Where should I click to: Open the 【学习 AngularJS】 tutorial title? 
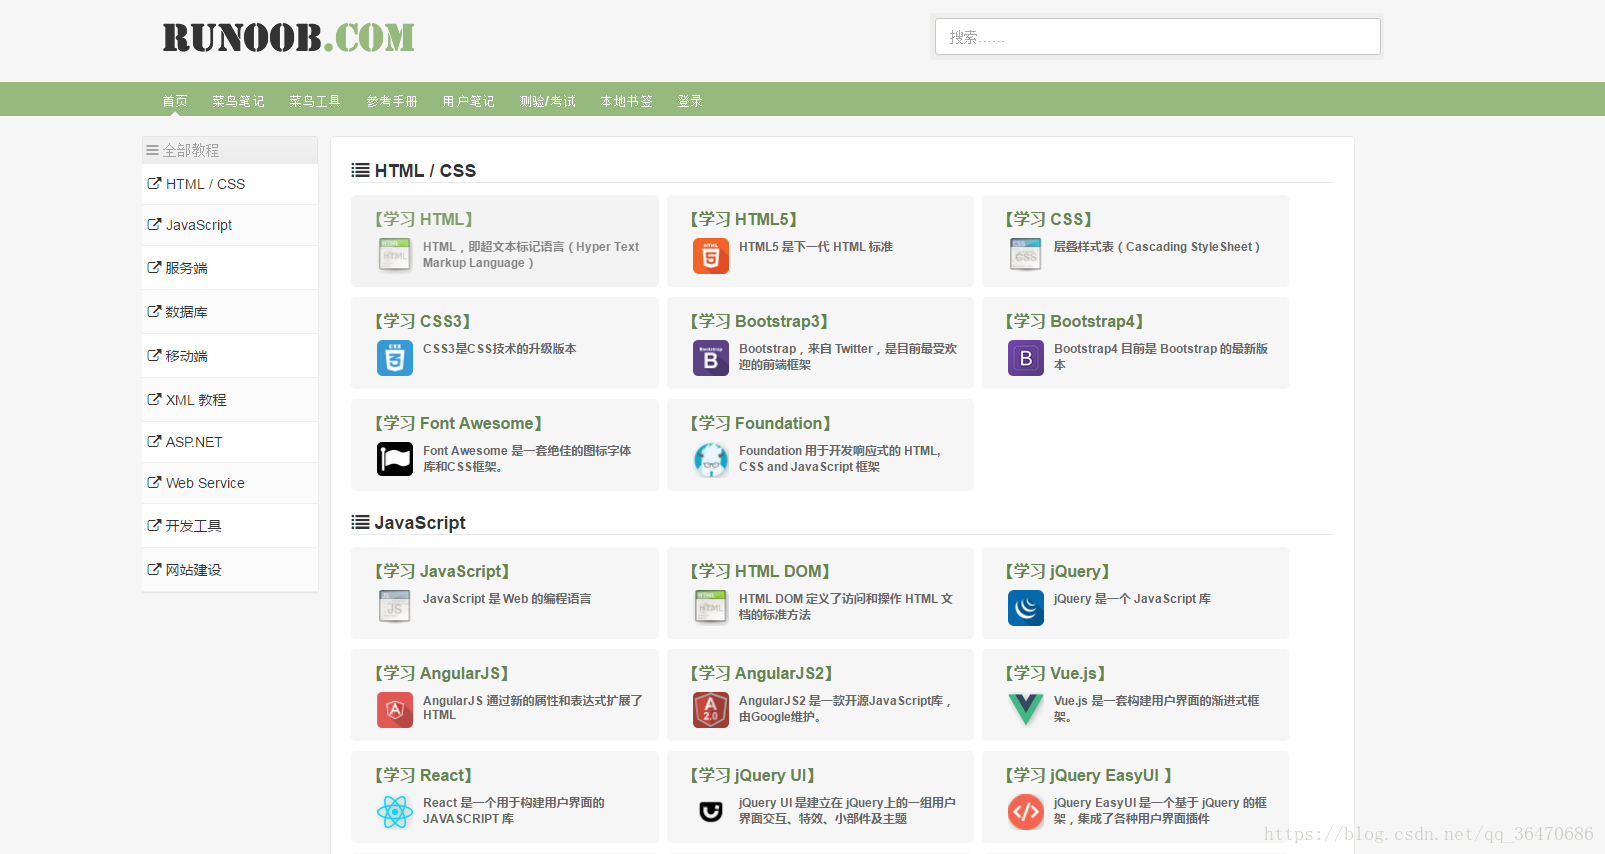442,673
